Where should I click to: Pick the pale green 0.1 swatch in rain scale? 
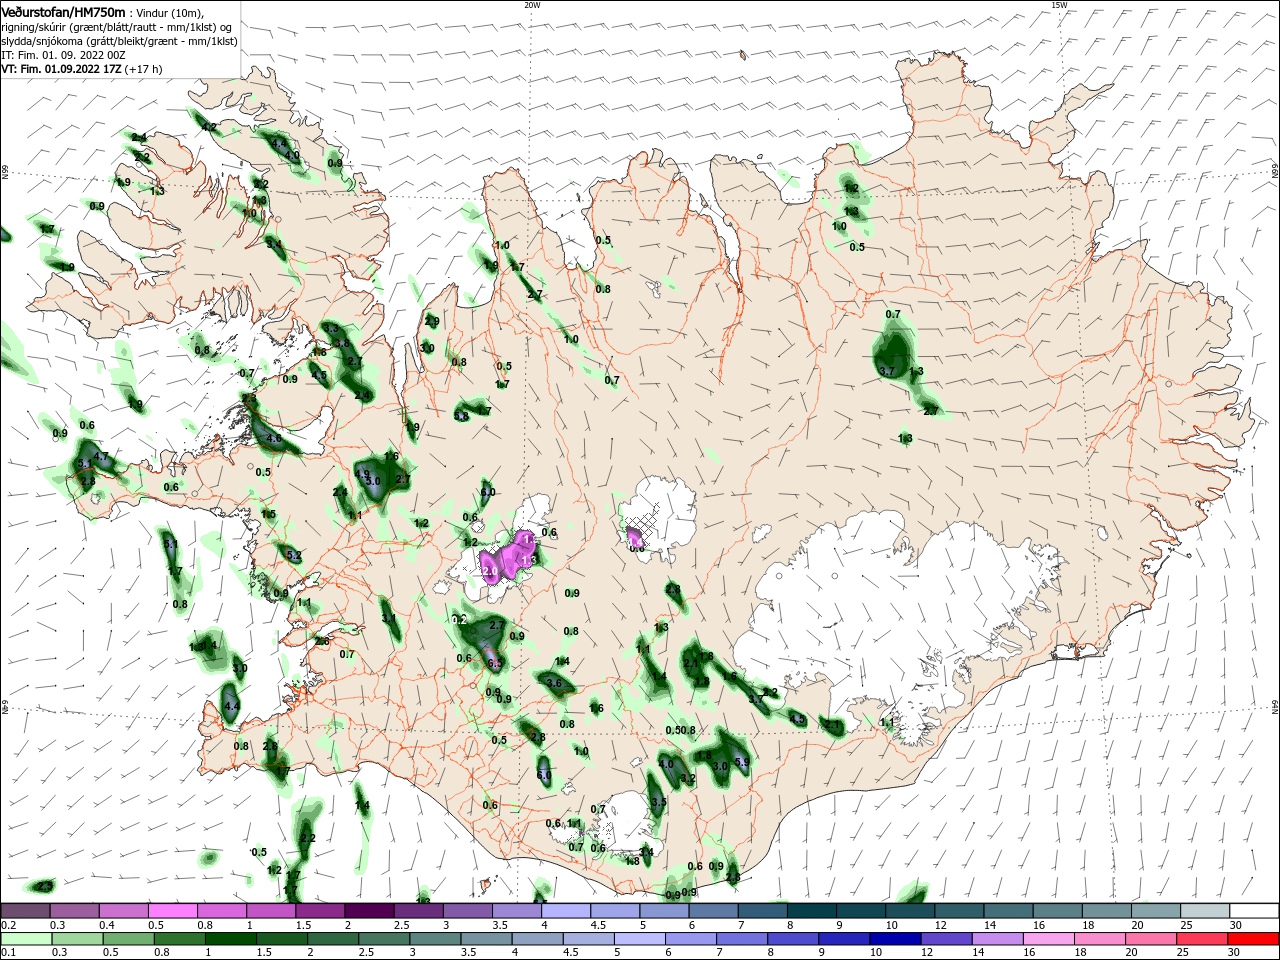coord(26,939)
